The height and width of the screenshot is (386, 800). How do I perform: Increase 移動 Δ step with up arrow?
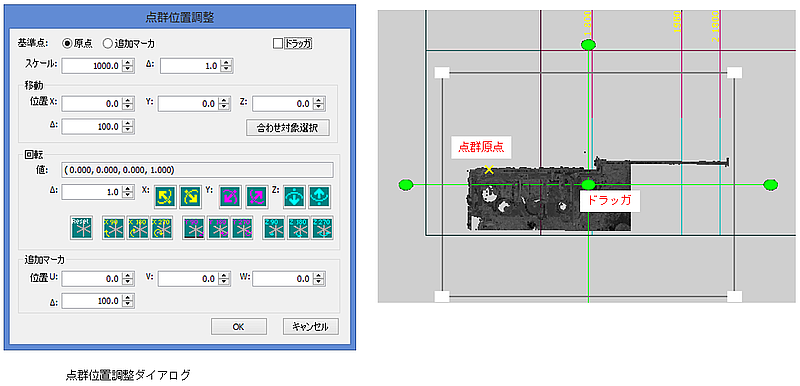[x=128, y=123]
